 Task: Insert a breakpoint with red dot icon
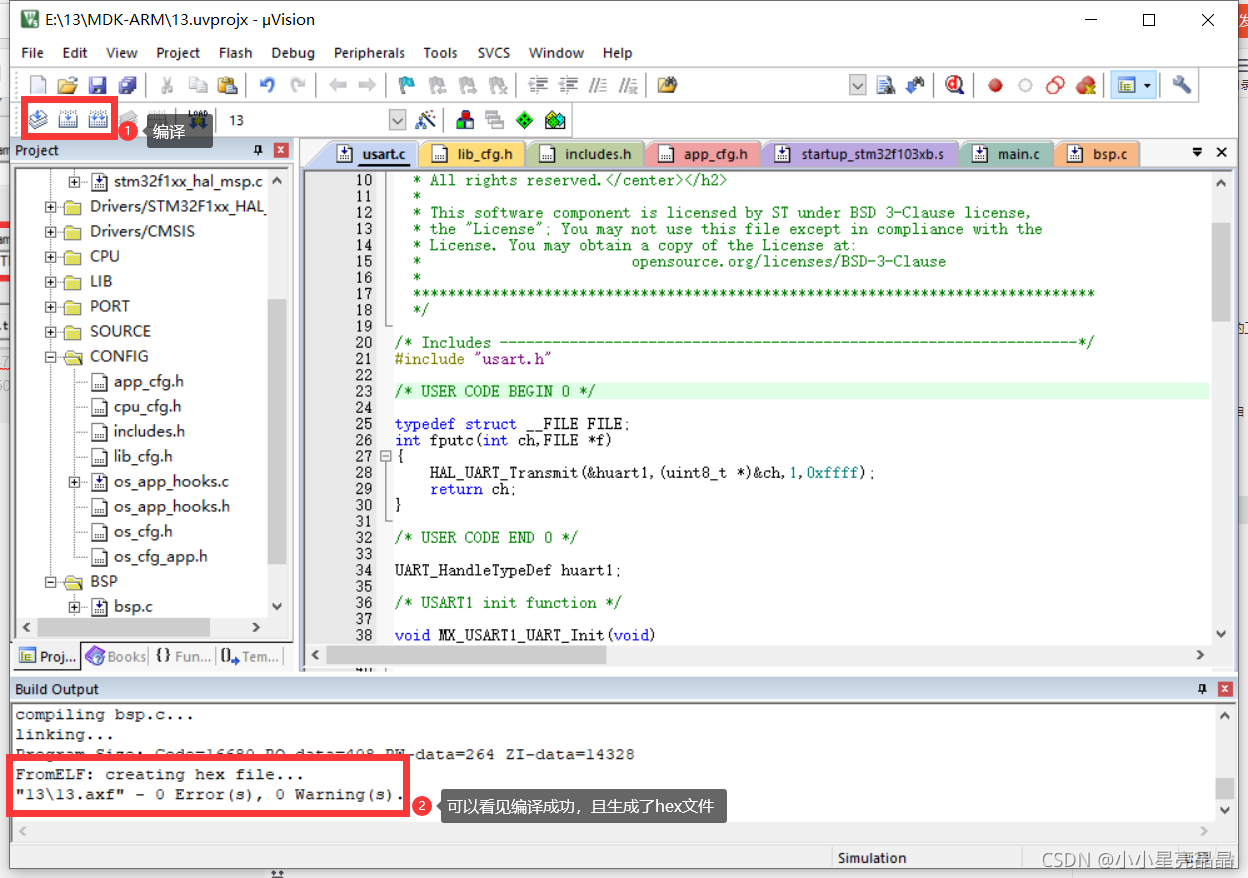click(x=995, y=86)
